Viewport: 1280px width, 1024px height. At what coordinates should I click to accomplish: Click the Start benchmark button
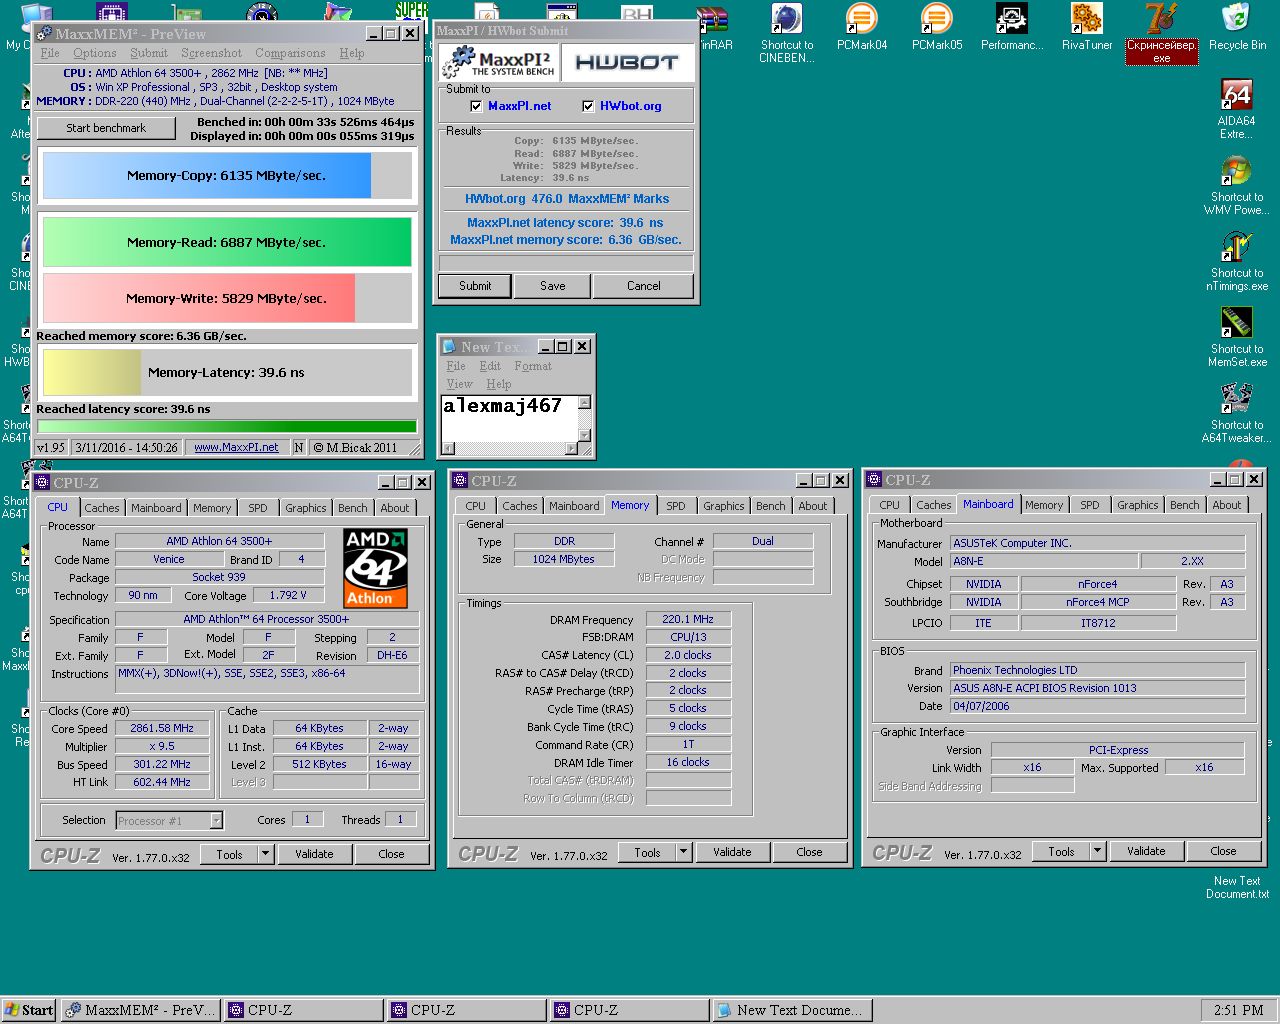pyautogui.click(x=106, y=128)
